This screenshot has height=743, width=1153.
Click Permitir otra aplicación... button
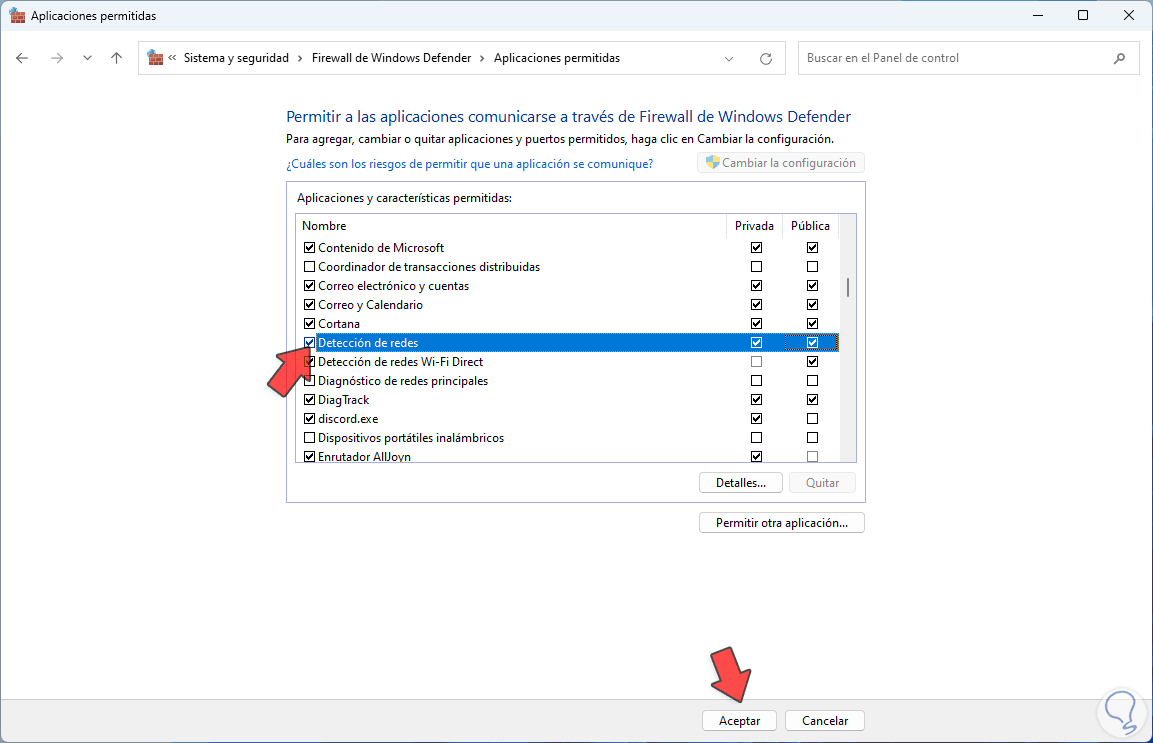click(782, 523)
